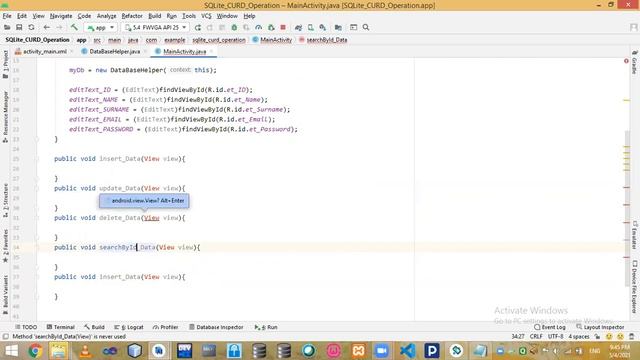Click the Save All toolbar icon
Screen dimensions: 640x360
19,27
